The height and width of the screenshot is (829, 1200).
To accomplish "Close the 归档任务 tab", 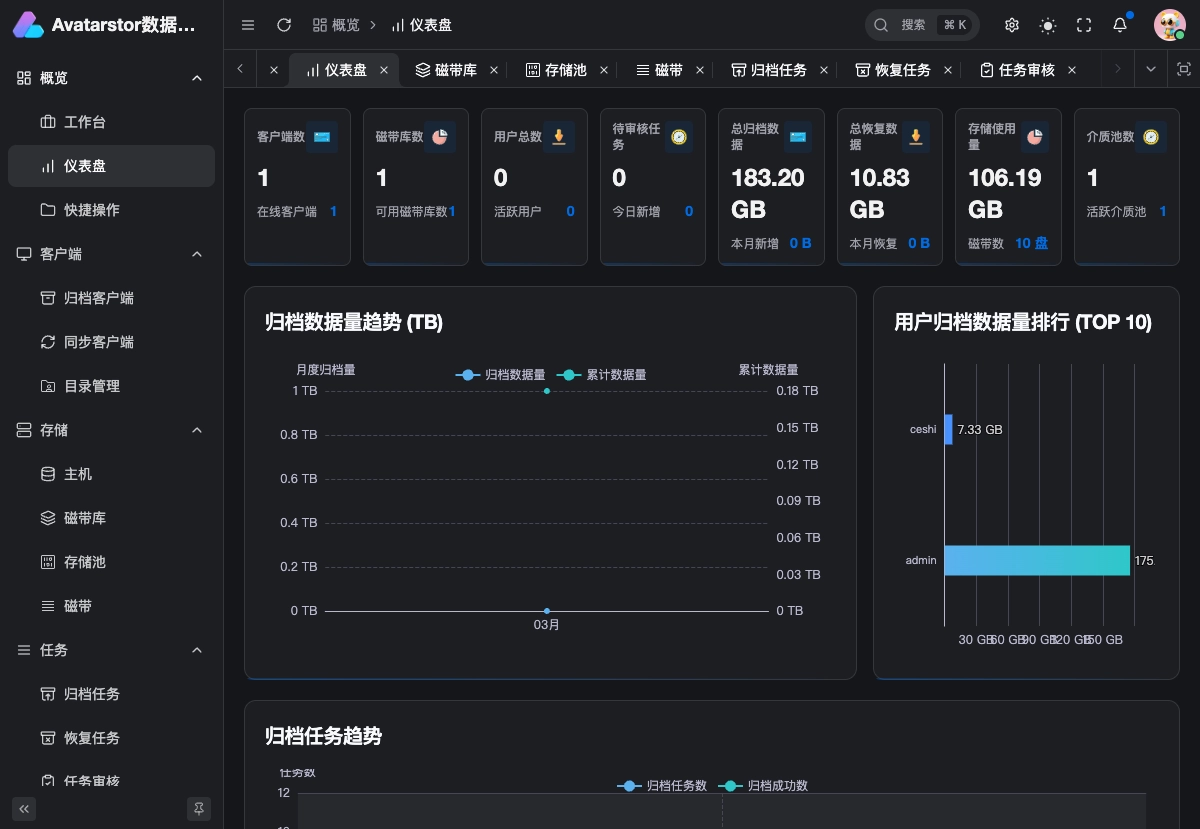I will click(824, 70).
